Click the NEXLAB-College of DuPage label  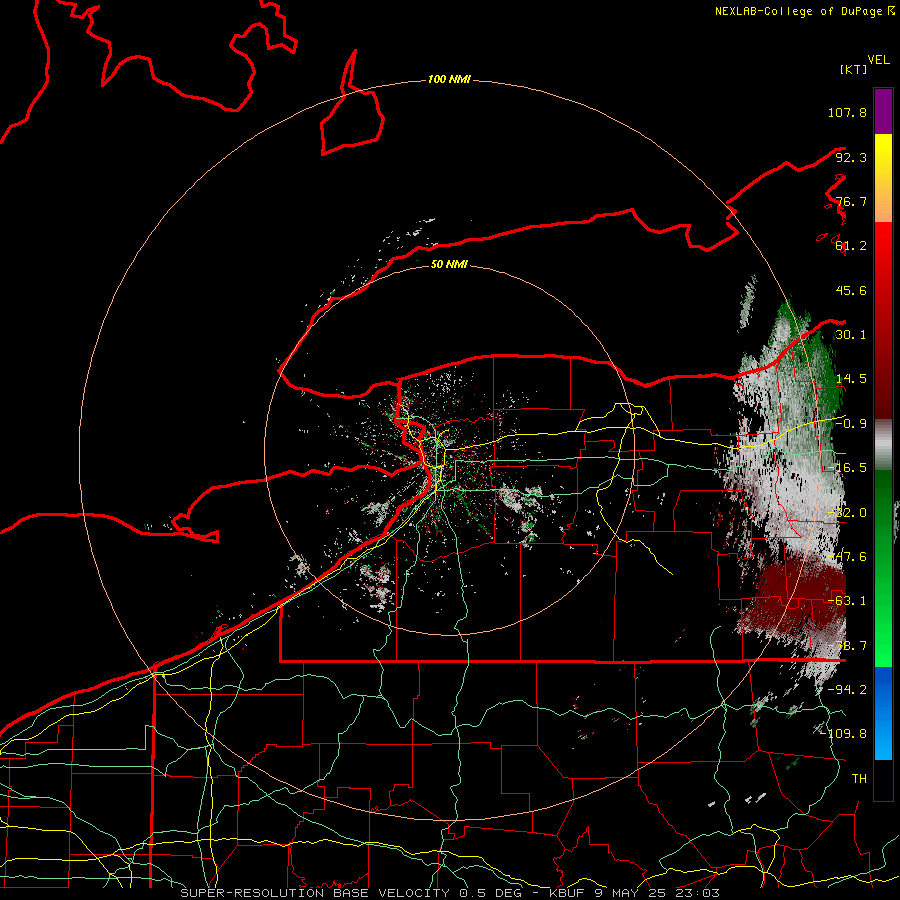804,11
